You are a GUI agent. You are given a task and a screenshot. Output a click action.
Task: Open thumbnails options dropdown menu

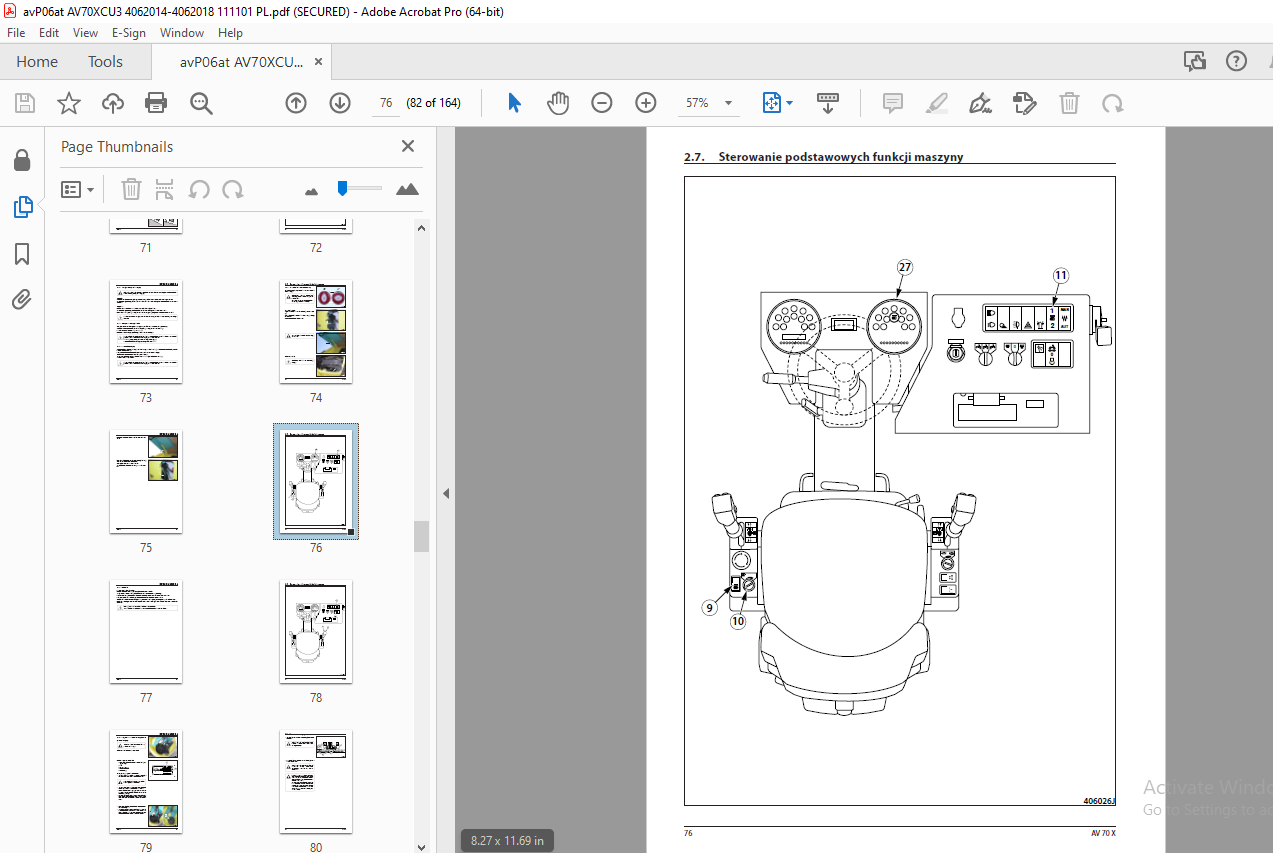[x=77, y=189]
